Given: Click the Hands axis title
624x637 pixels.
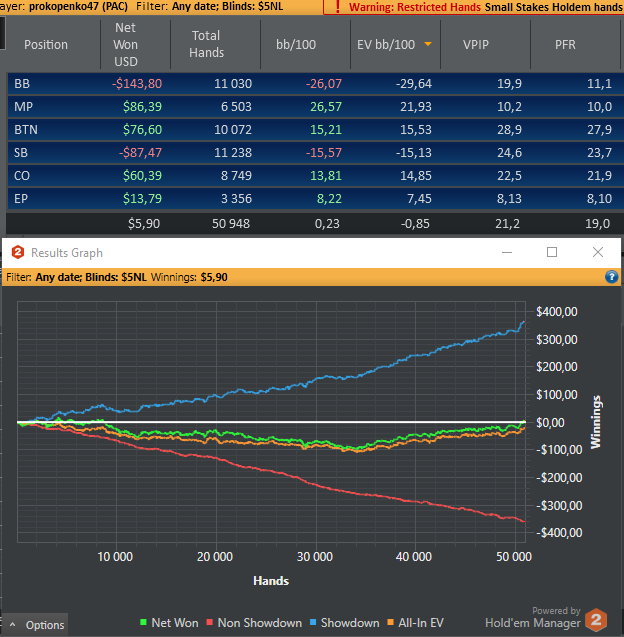Looking at the screenshot, I should click(271, 581).
